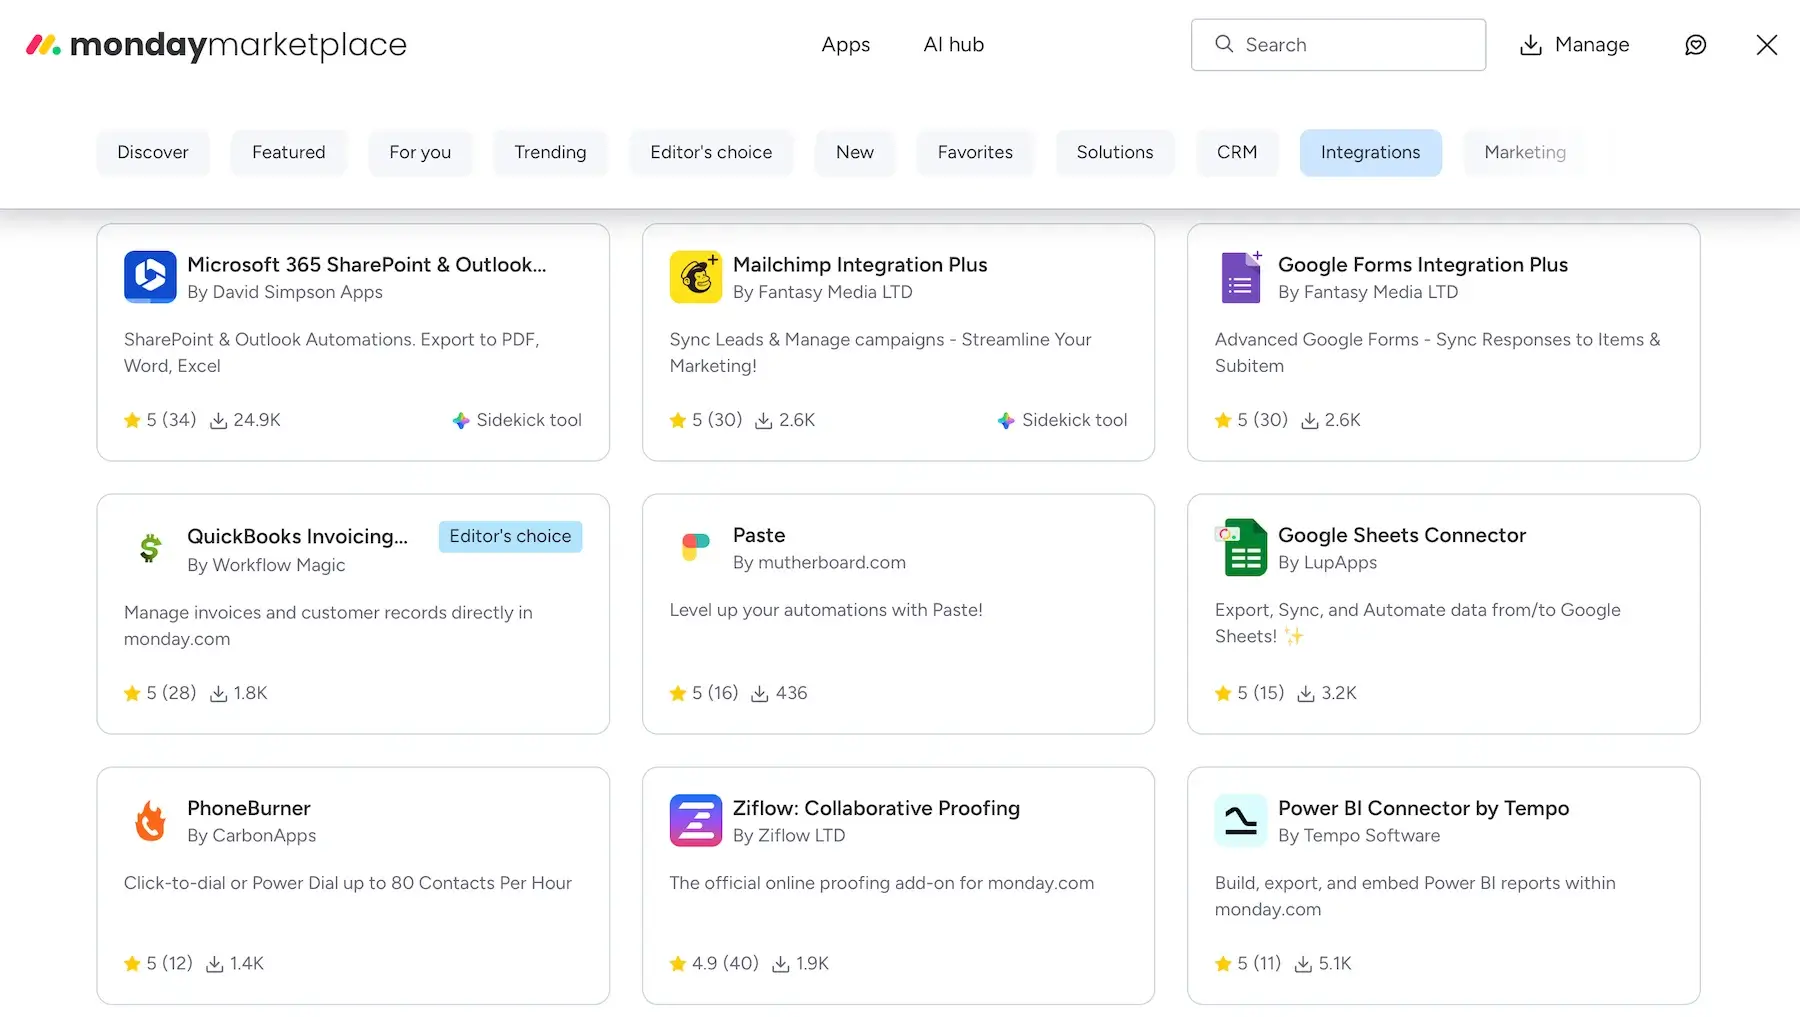
Task: Click the star icon on QuickBooks card
Action: [x=132, y=693]
